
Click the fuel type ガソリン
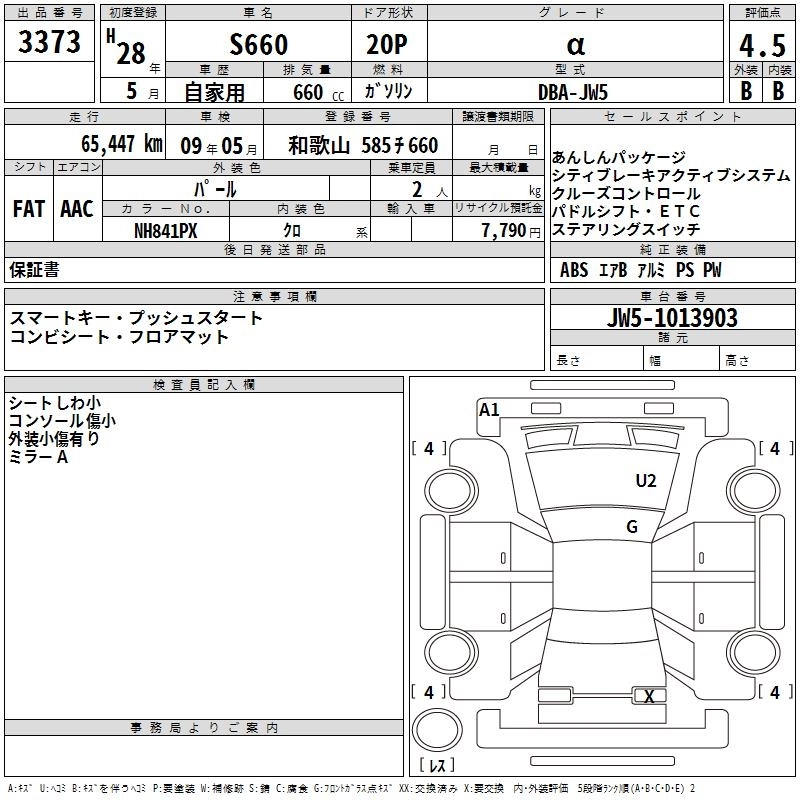click(x=388, y=91)
